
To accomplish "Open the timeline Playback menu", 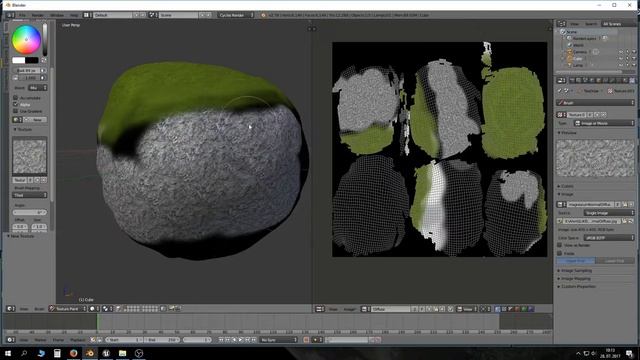I will pyautogui.click(x=78, y=340).
